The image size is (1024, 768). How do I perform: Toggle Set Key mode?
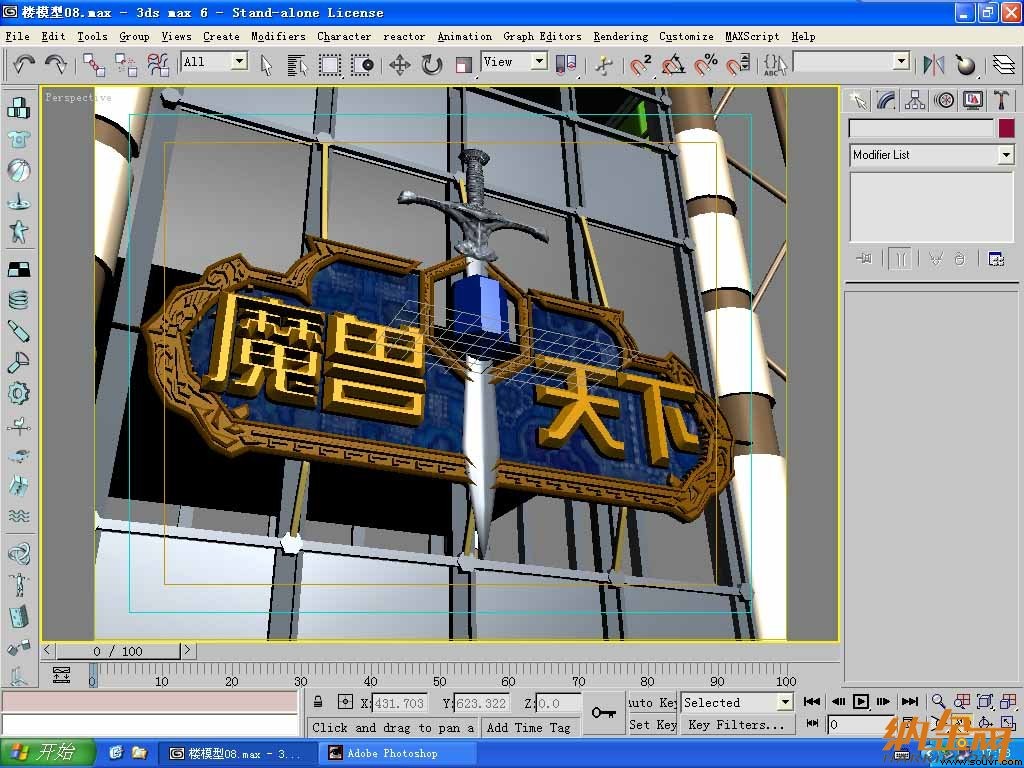pyautogui.click(x=652, y=725)
